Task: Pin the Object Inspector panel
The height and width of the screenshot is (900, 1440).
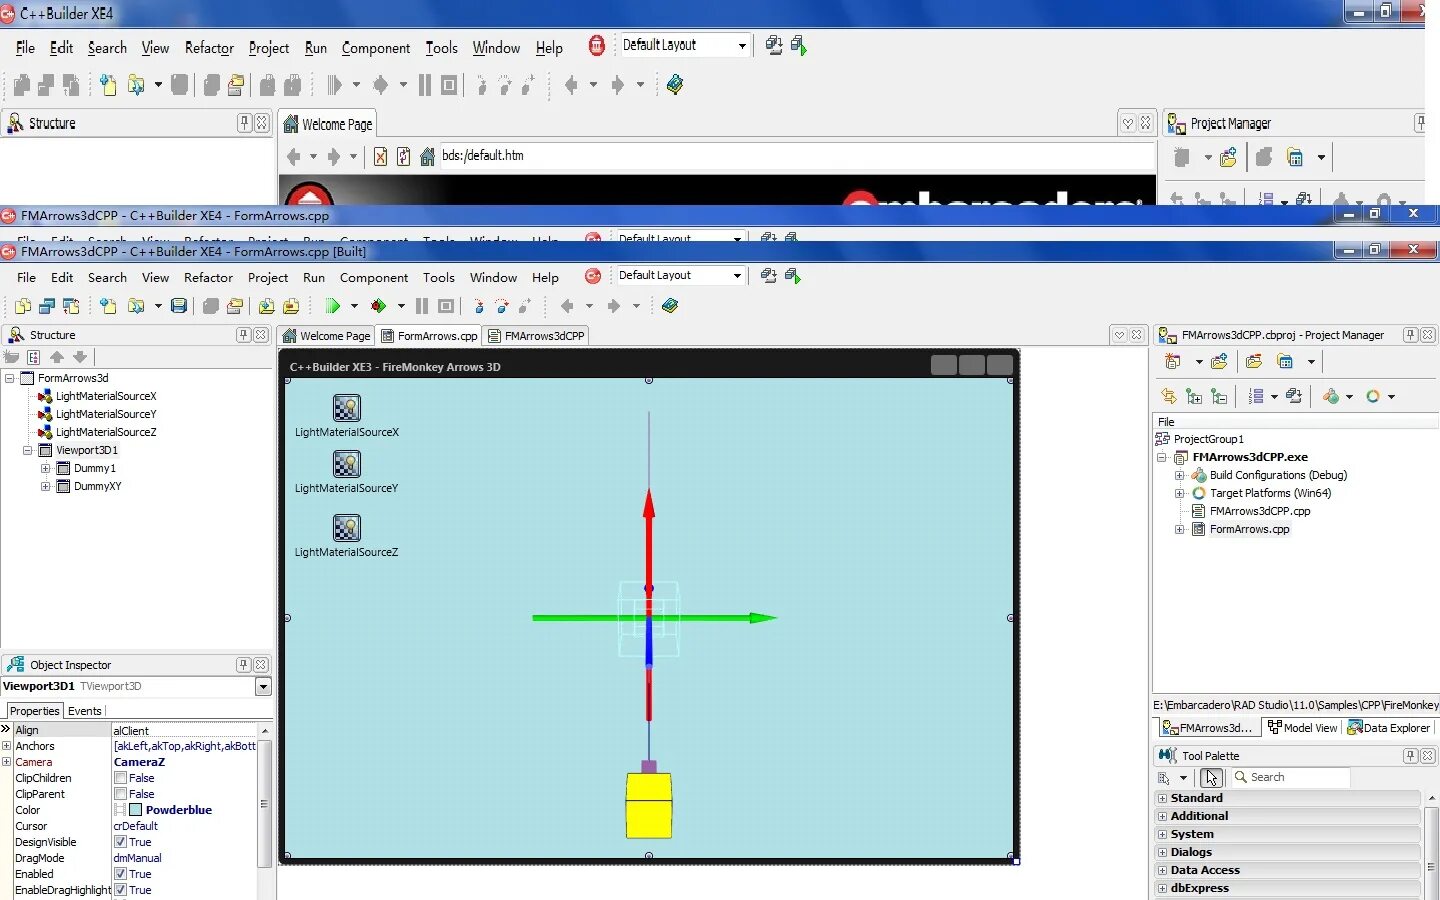Action: click(243, 665)
